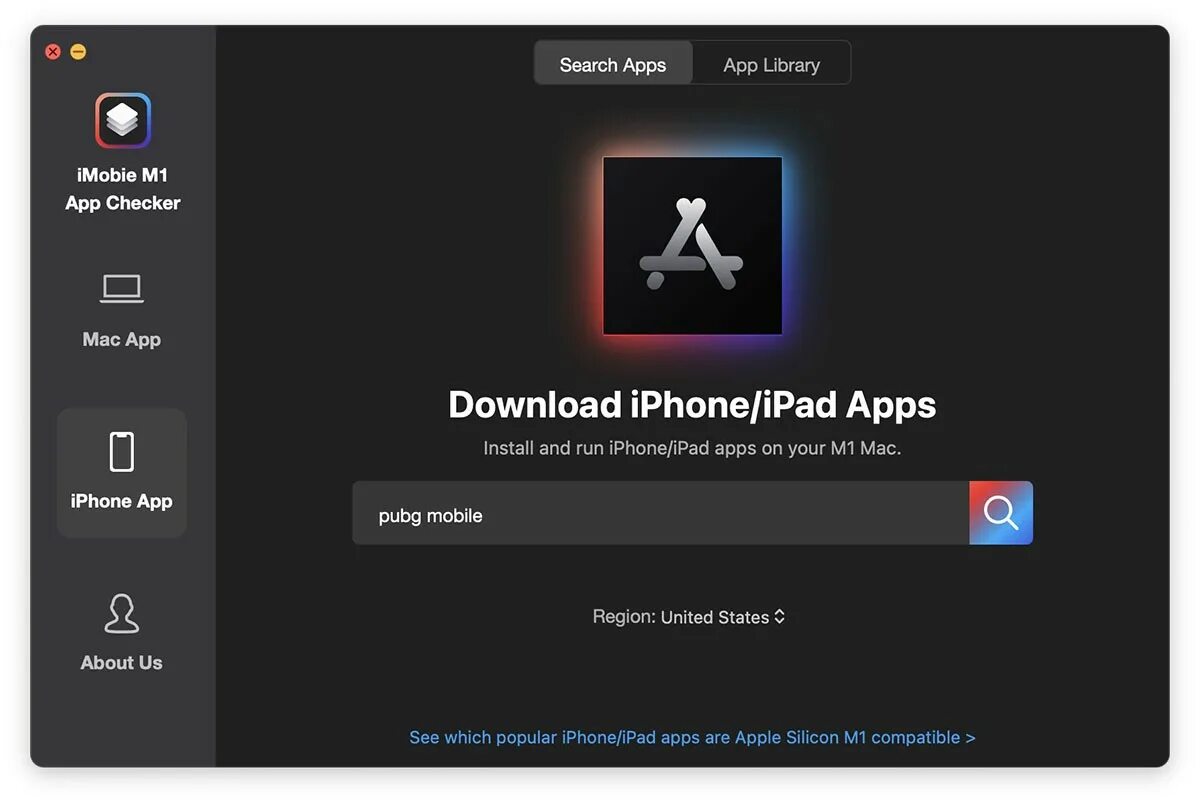Click the 'Install and run iPhone/iPad apps' subtitle

(x=692, y=448)
